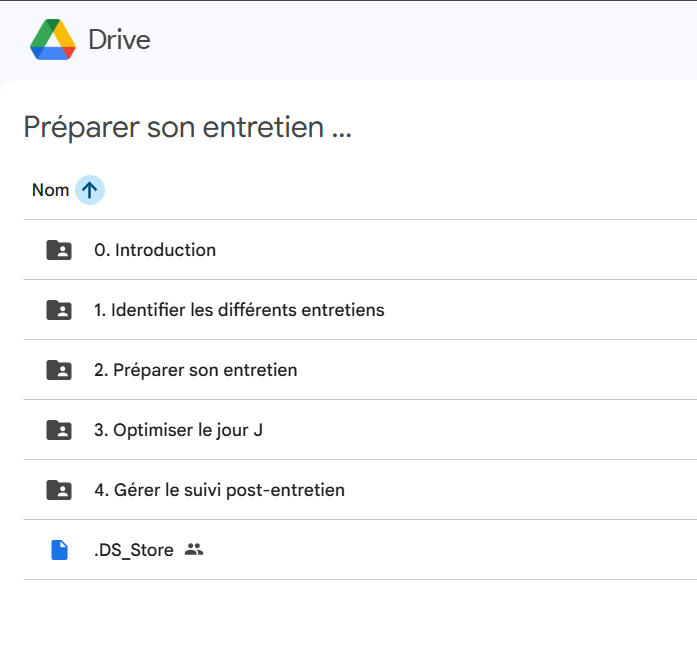Viewport: 697px width, 647px height.
Task: Click the blue file icon for .DS_Store
Action: [59, 550]
